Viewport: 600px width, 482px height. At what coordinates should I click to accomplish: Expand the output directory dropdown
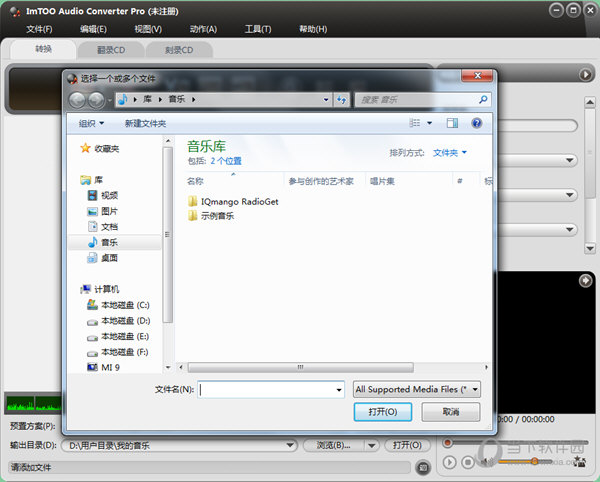pyautogui.click(x=290, y=445)
